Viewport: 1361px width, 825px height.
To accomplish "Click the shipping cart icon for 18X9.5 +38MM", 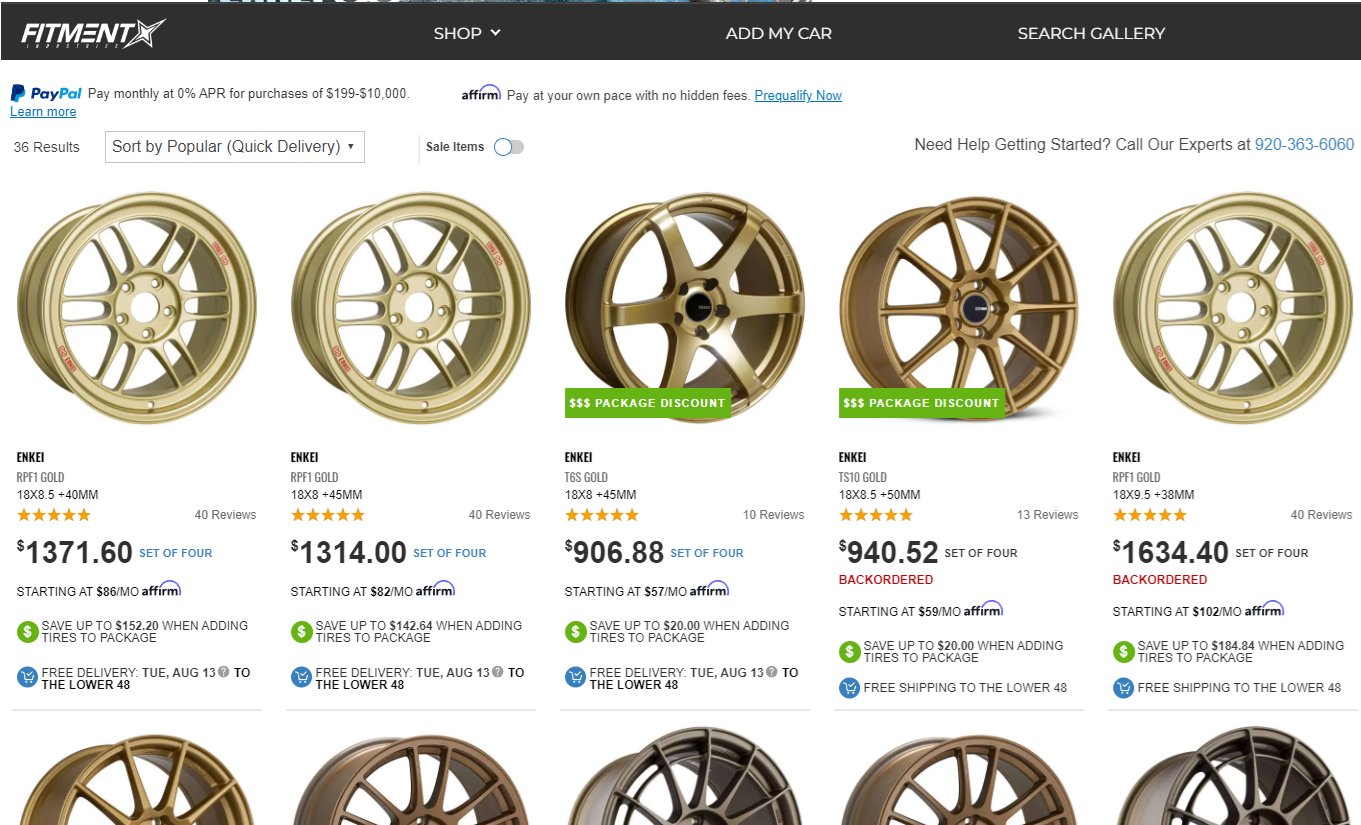I will pos(1124,688).
